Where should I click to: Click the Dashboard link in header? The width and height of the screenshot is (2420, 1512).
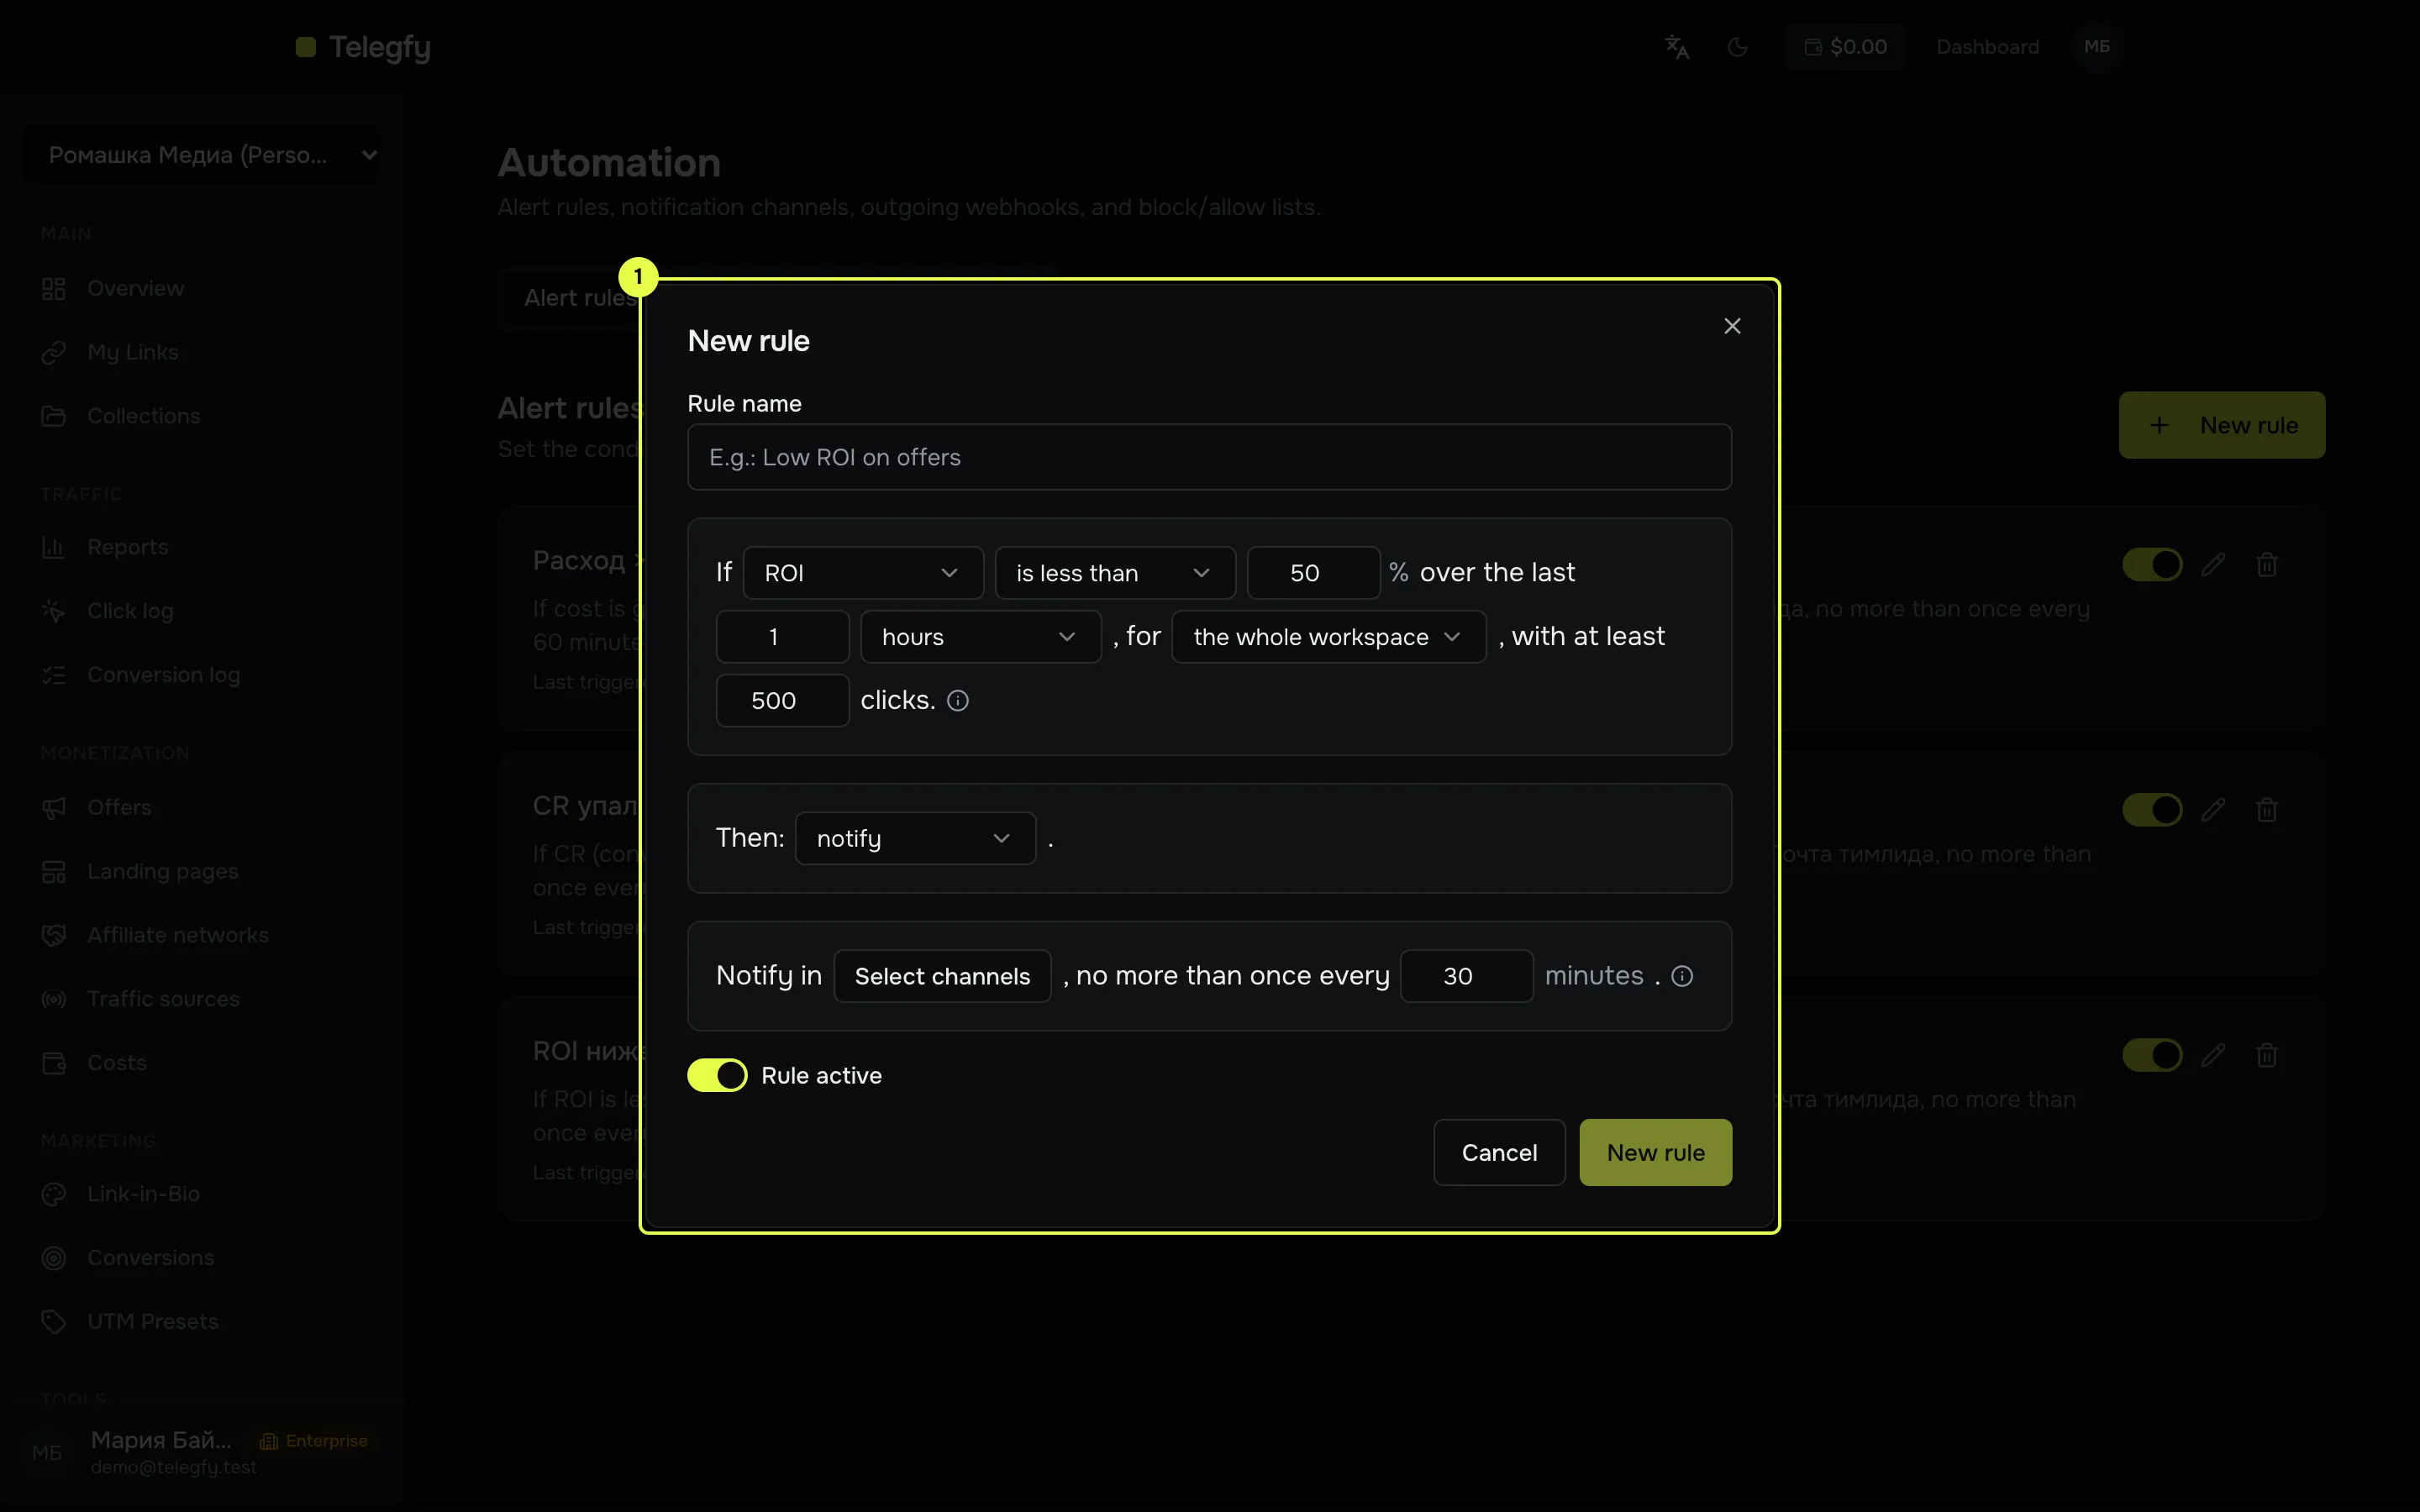click(x=1987, y=47)
